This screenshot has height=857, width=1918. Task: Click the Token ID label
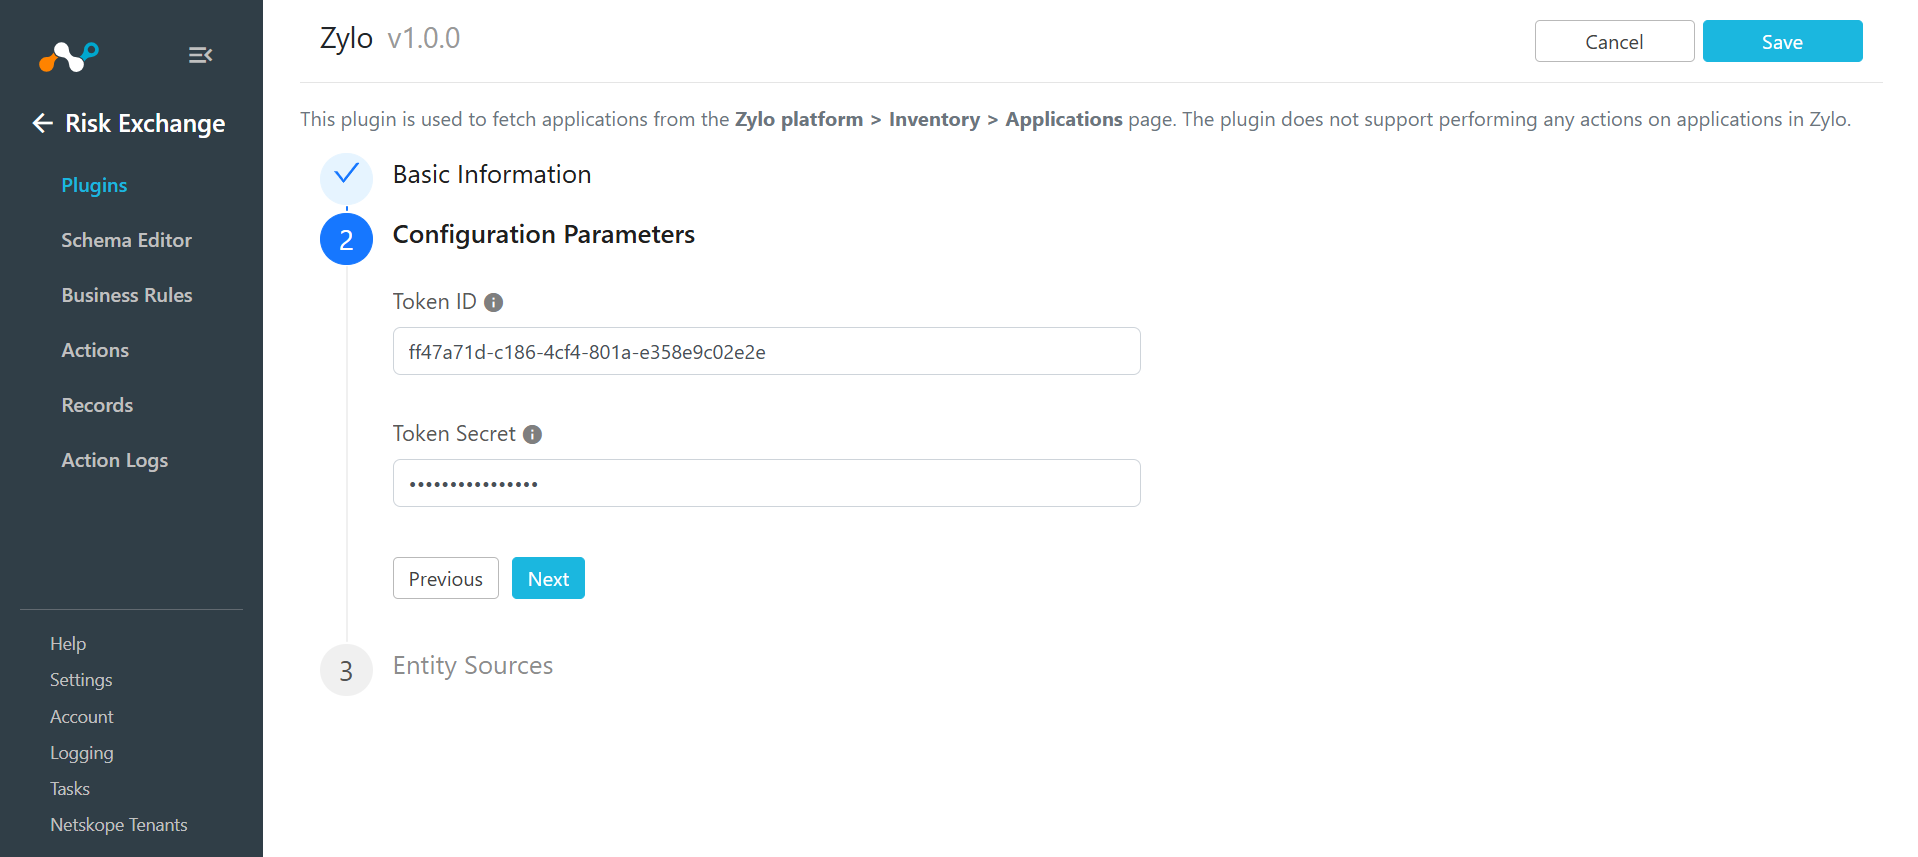tap(434, 302)
